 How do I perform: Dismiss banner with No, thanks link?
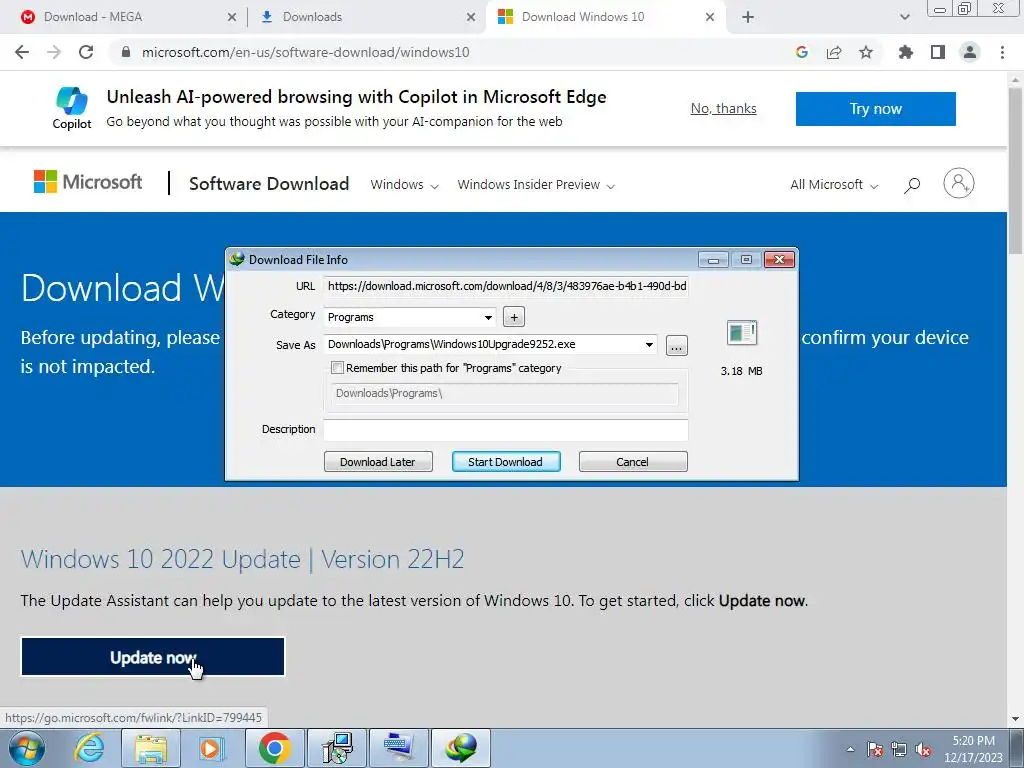click(724, 108)
